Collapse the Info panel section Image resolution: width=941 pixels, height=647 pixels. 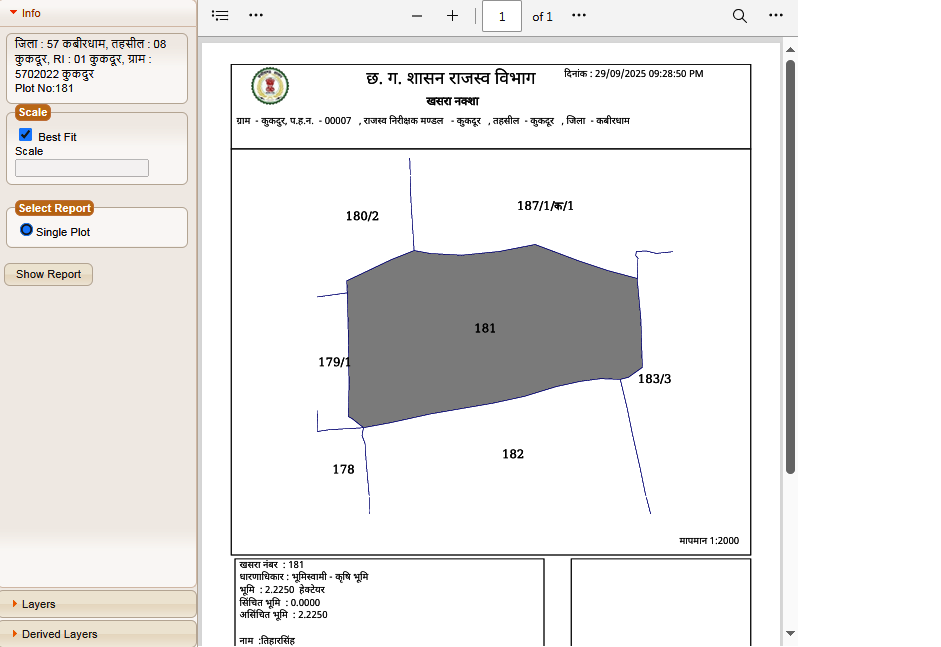tap(14, 13)
